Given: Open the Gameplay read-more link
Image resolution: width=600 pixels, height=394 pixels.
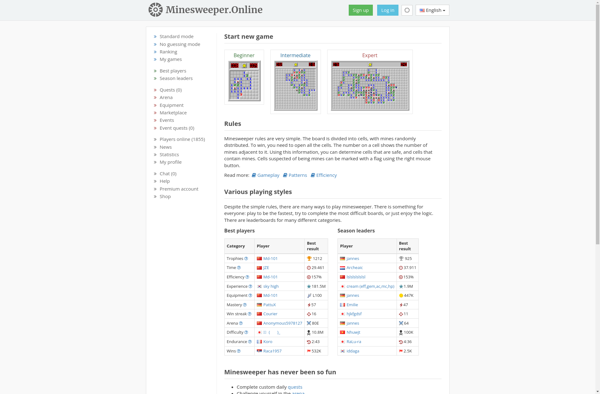Looking at the screenshot, I should 268,175.
